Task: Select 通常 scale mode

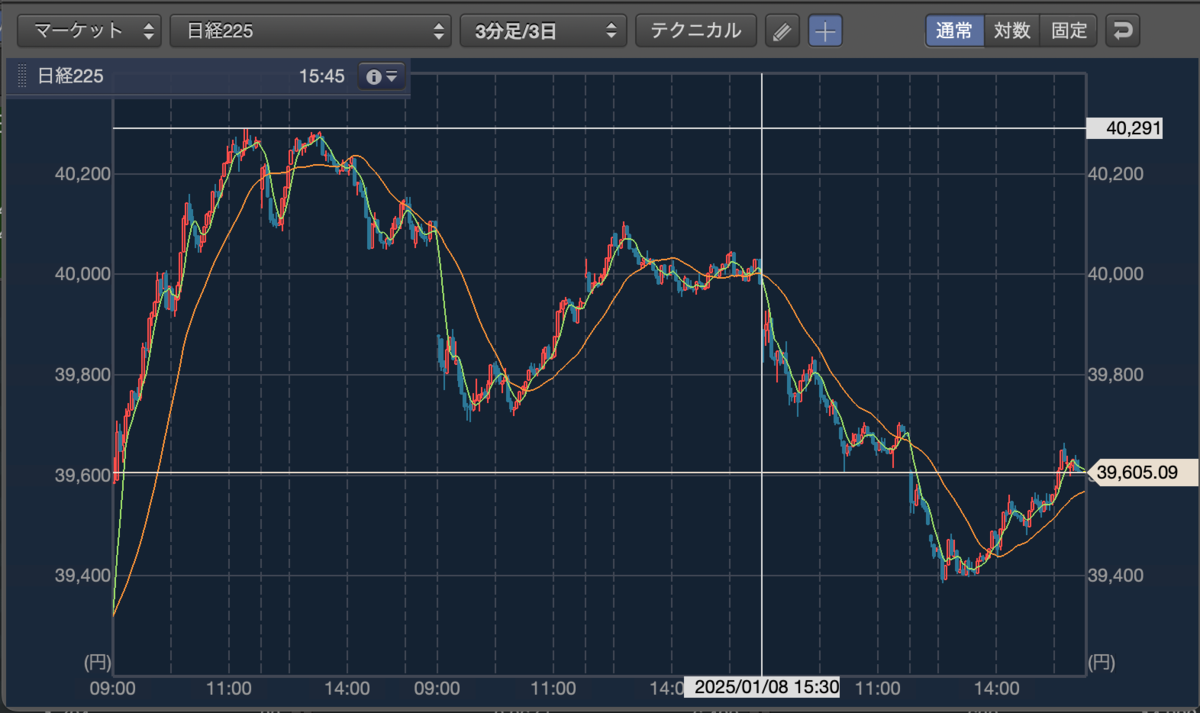Action: [x=954, y=30]
